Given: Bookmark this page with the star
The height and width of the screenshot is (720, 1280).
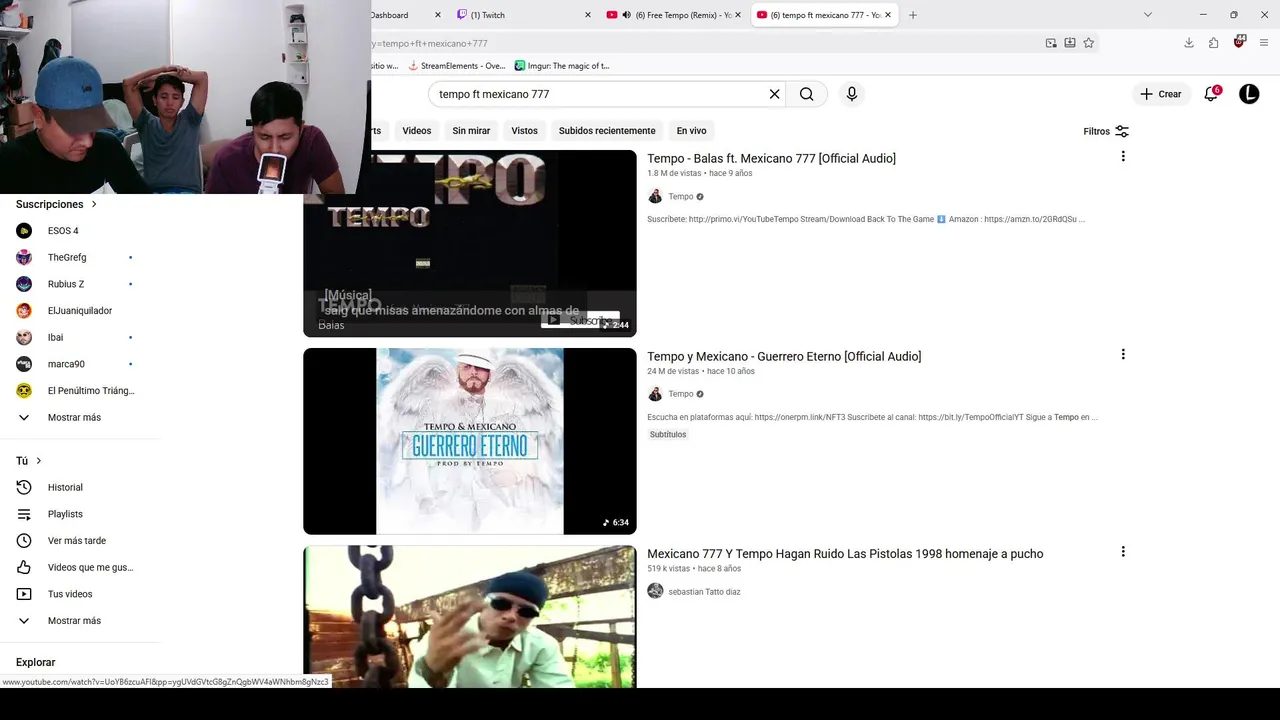Looking at the screenshot, I should click(1089, 43).
